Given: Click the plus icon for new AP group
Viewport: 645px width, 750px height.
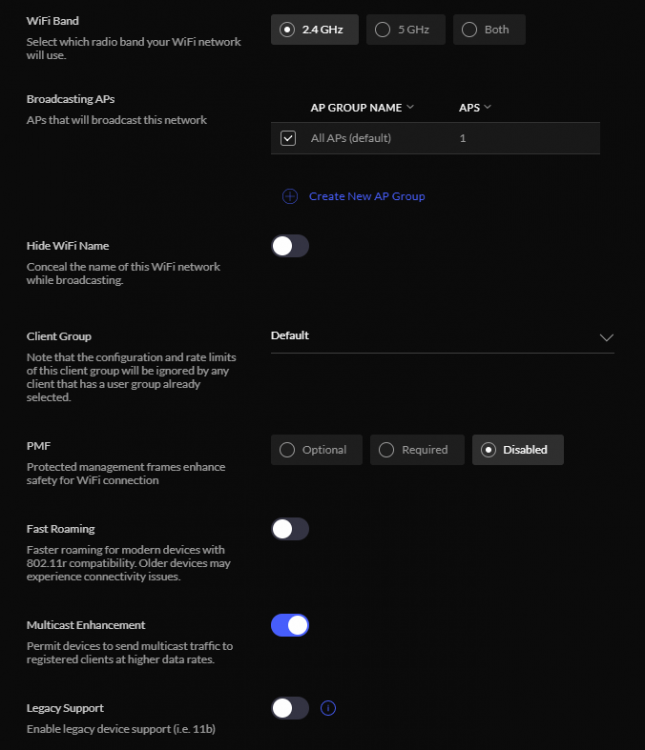Looking at the screenshot, I should (x=290, y=196).
